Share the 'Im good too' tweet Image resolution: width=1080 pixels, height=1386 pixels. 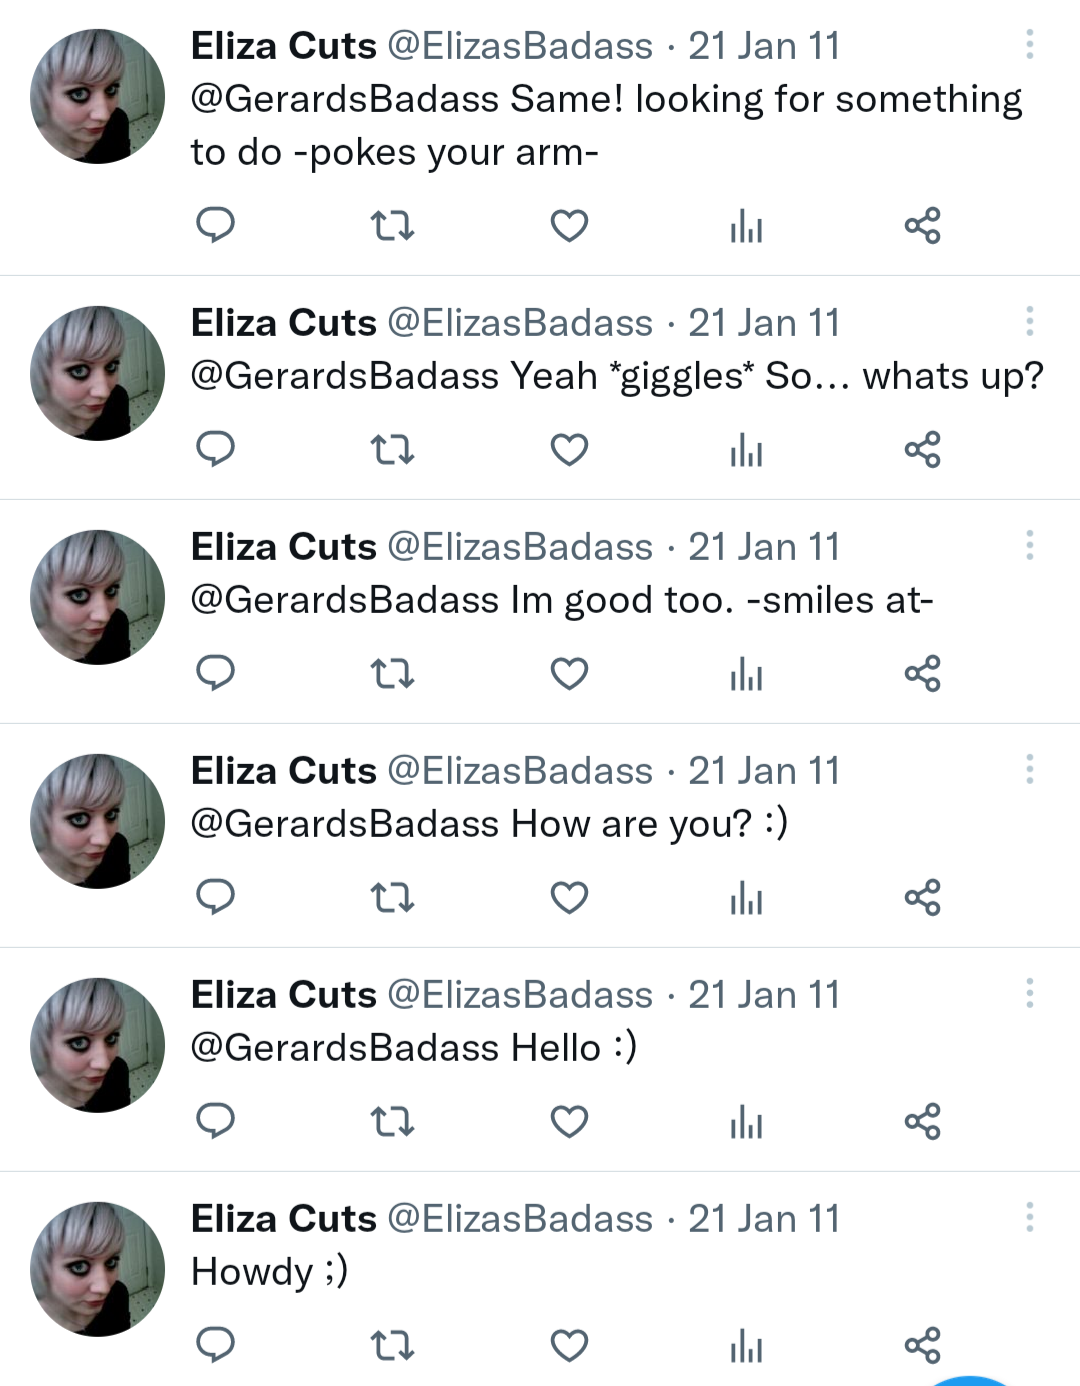point(922,674)
